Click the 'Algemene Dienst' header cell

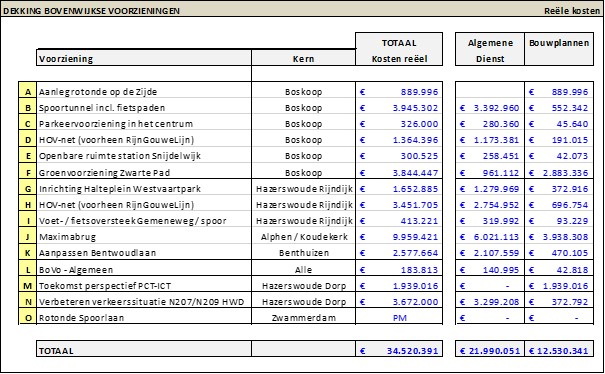coord(490,49)
